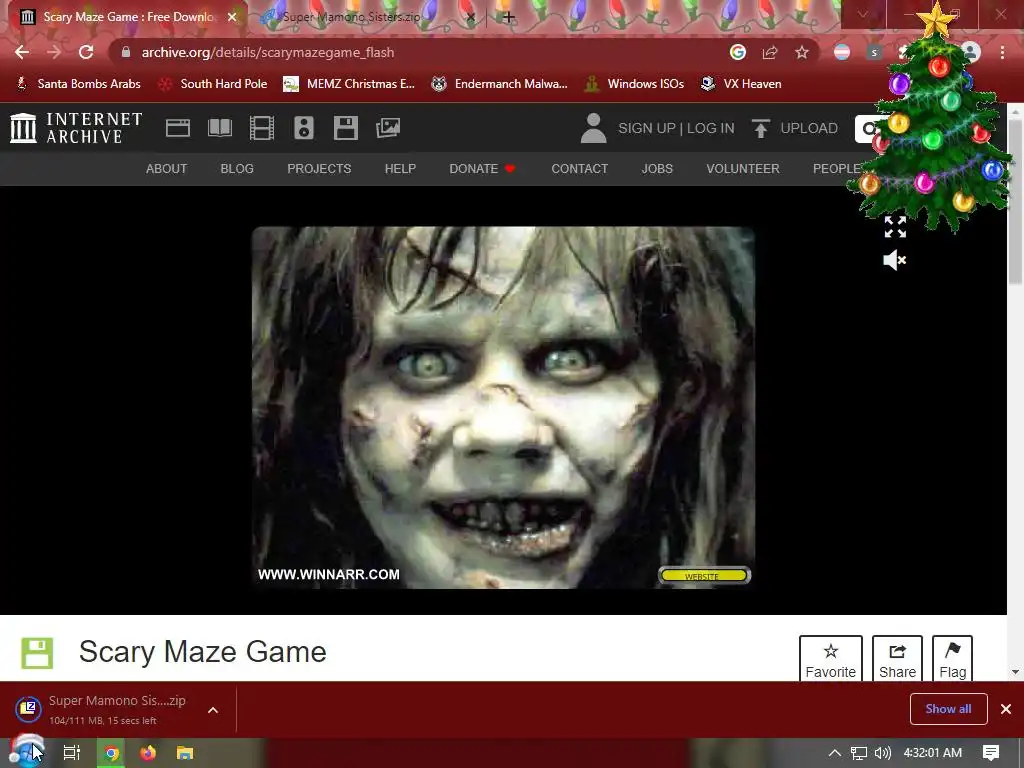Image resolution: width=1024 pixels, height=768 pixels.
Task: Go back in browser history
Action: 22,52
